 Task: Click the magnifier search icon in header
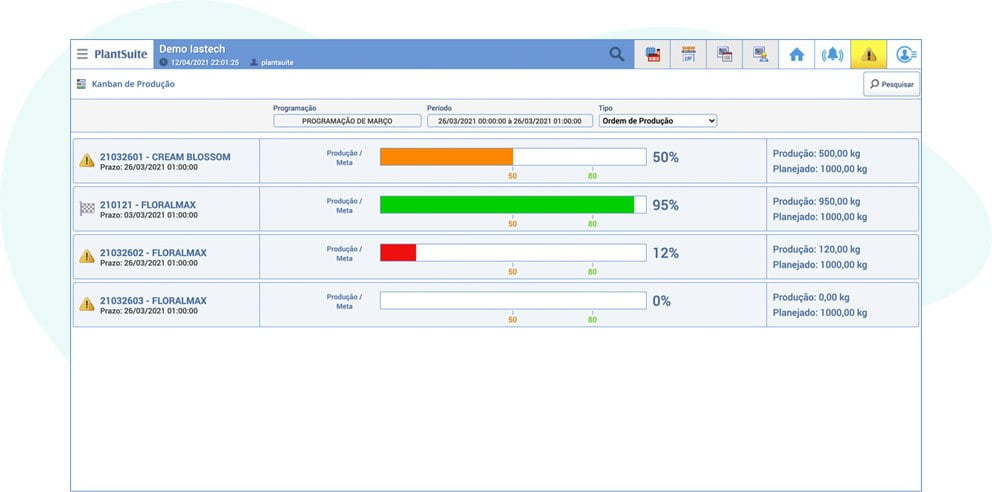tap(616, 54)
